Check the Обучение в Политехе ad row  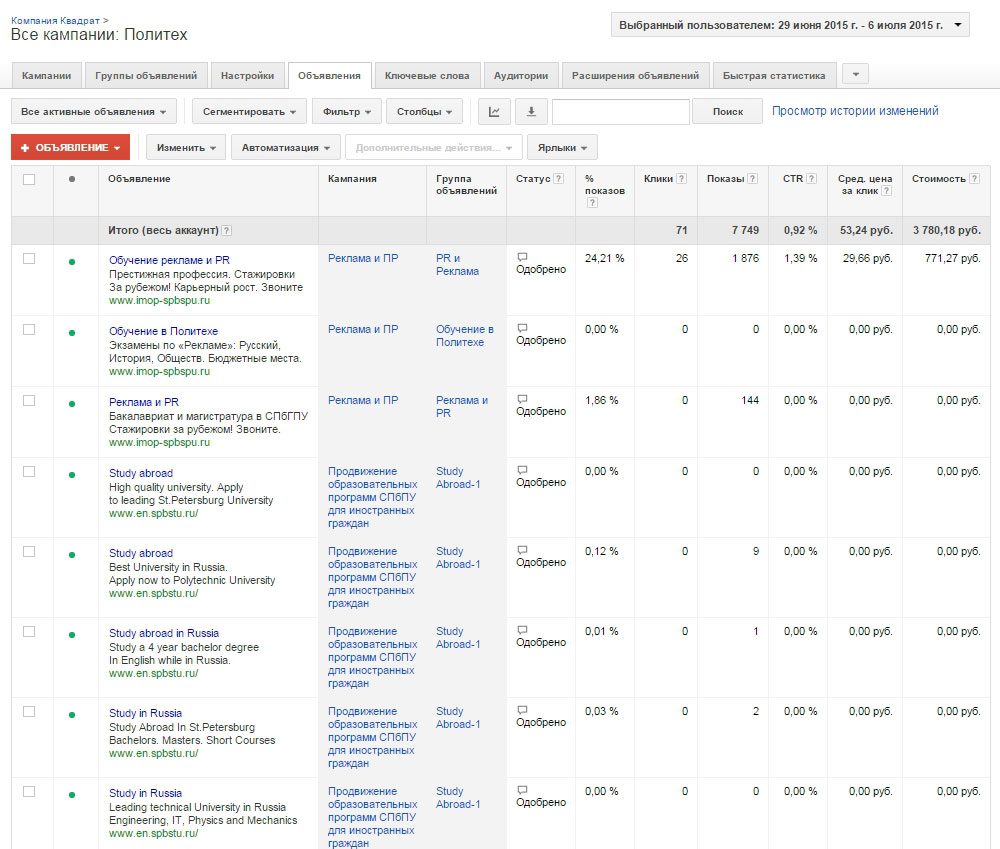click(x=29, y=329)
